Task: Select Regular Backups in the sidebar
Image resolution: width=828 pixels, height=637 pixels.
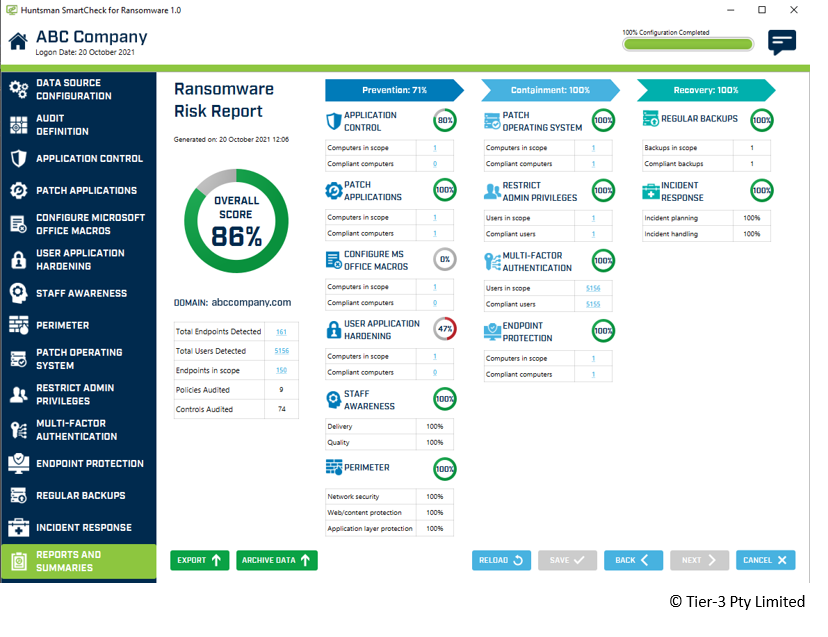Action: point(79,495)
